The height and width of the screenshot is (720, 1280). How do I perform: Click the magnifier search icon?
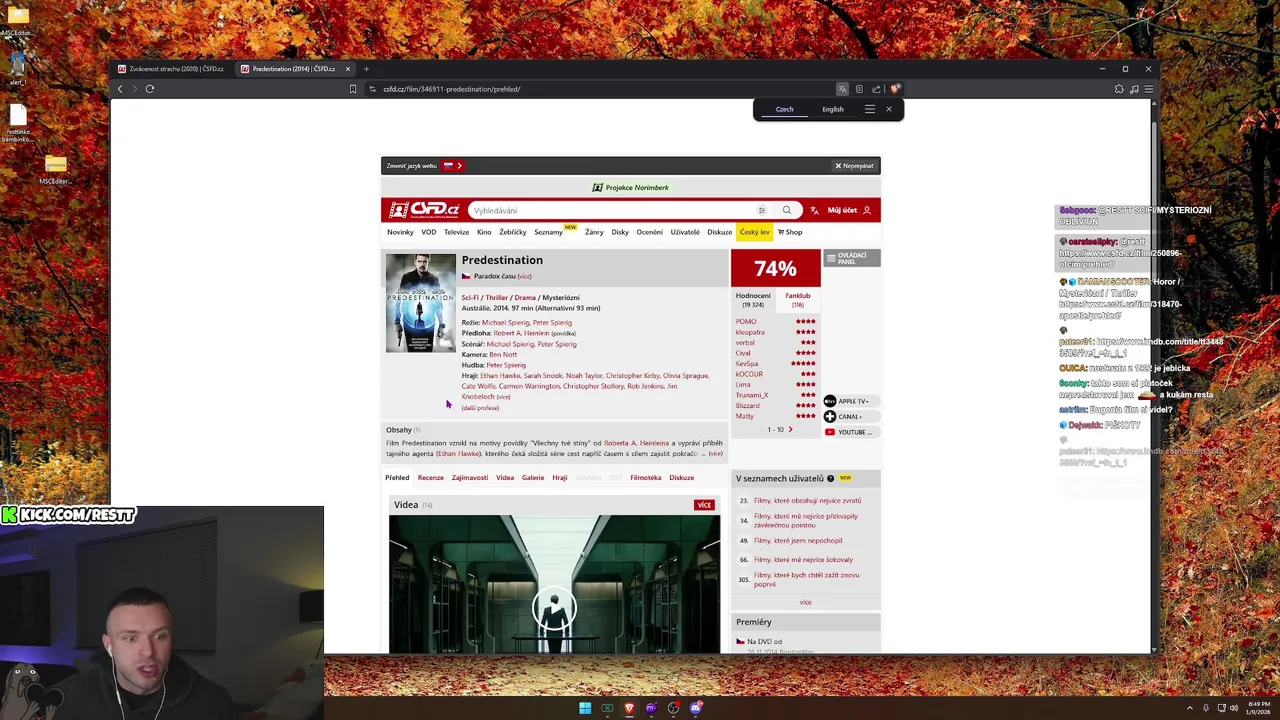pyautogui.click(x=787, y=210)
